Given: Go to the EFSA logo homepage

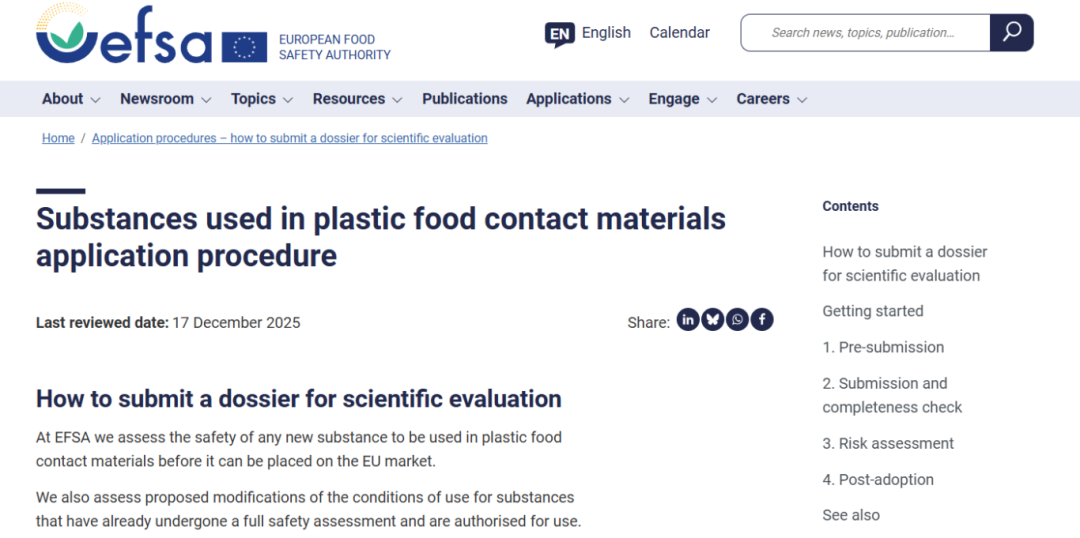Looking at the screenshot, I should click(x=124, y=36).
